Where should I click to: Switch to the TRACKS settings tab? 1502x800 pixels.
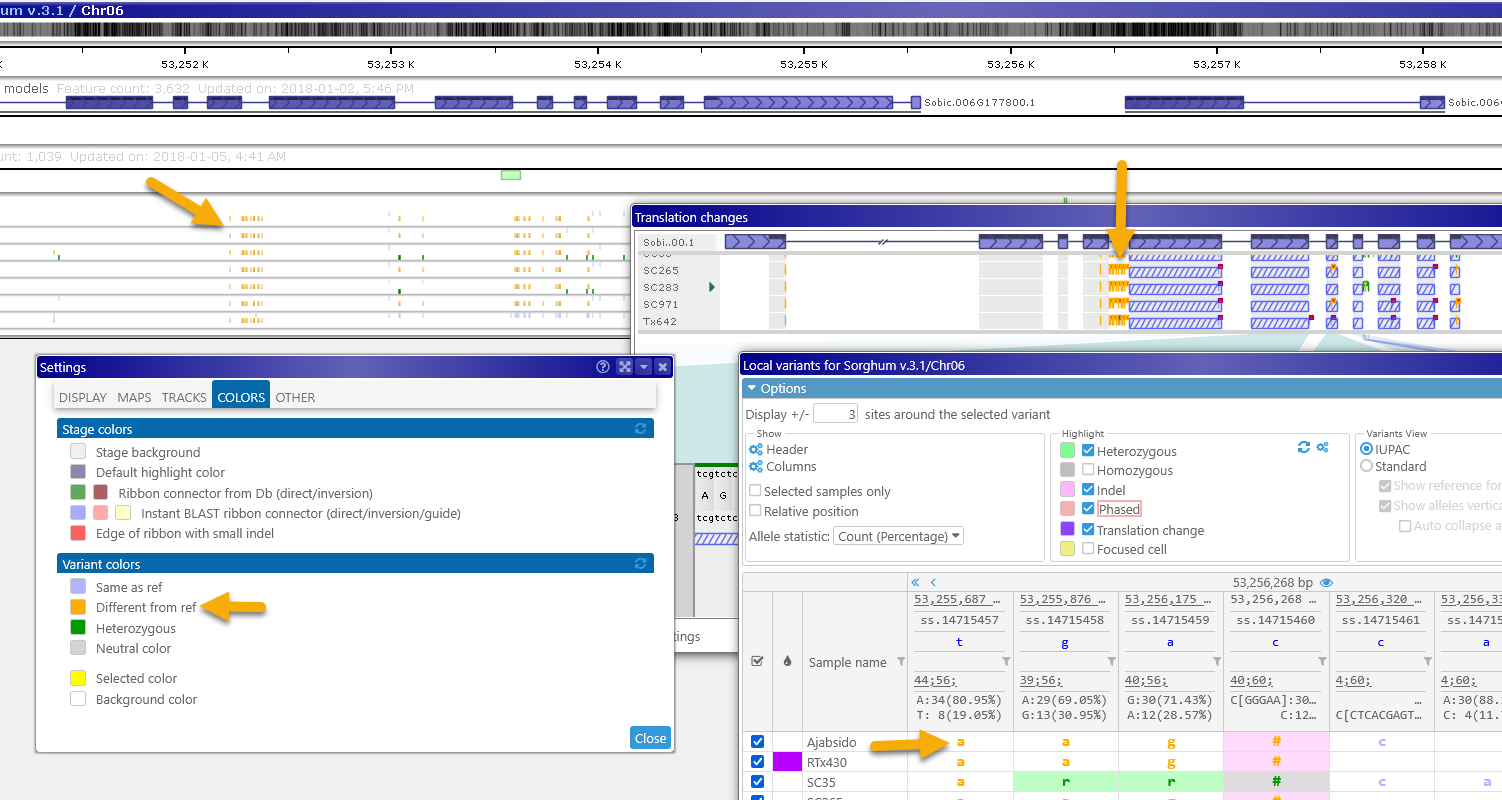tap(184, 397)
